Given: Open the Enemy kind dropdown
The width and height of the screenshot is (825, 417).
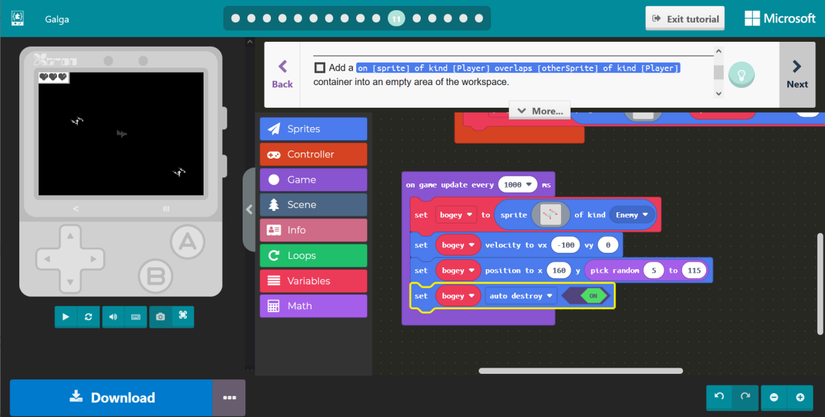Looking at the screenshot, I should [632, 215].
